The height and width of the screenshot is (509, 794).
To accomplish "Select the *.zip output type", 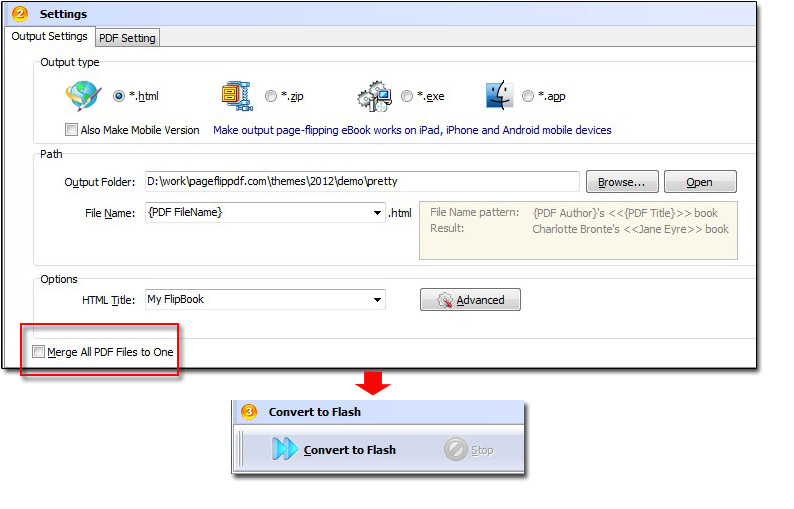I will pos(271,96).
